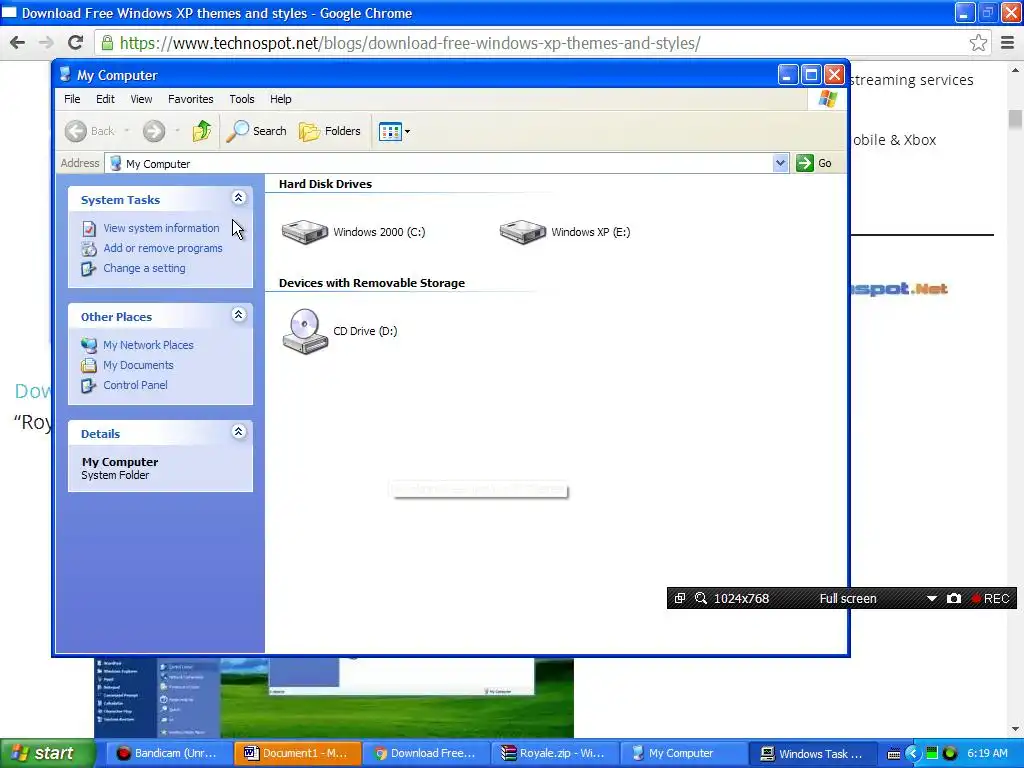Viewport: 1024px width, 768px height.
Task: Click the Change a setting icon
Action: pyautogui.click(x=89, y=269)
